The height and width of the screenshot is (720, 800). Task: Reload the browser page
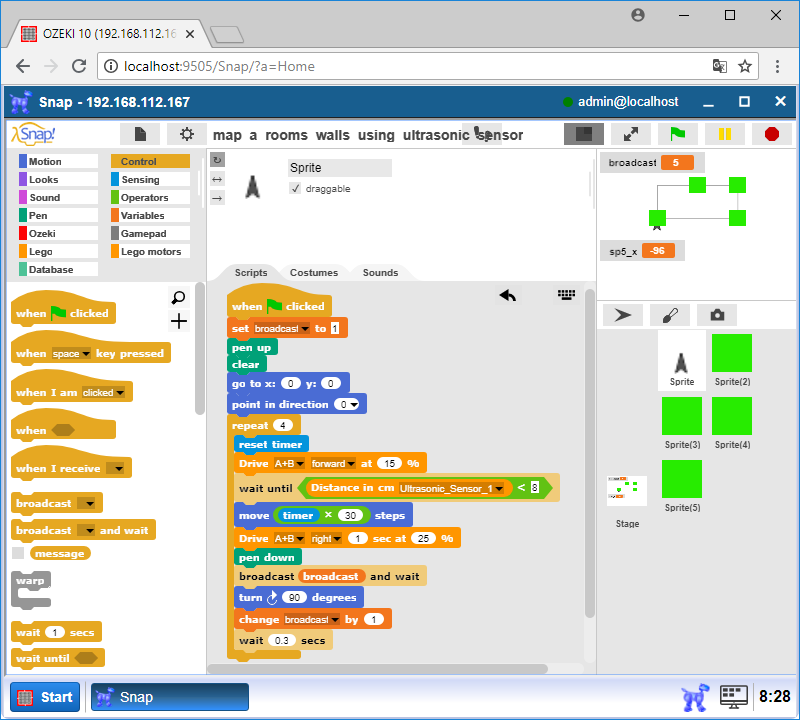[79, 66]
